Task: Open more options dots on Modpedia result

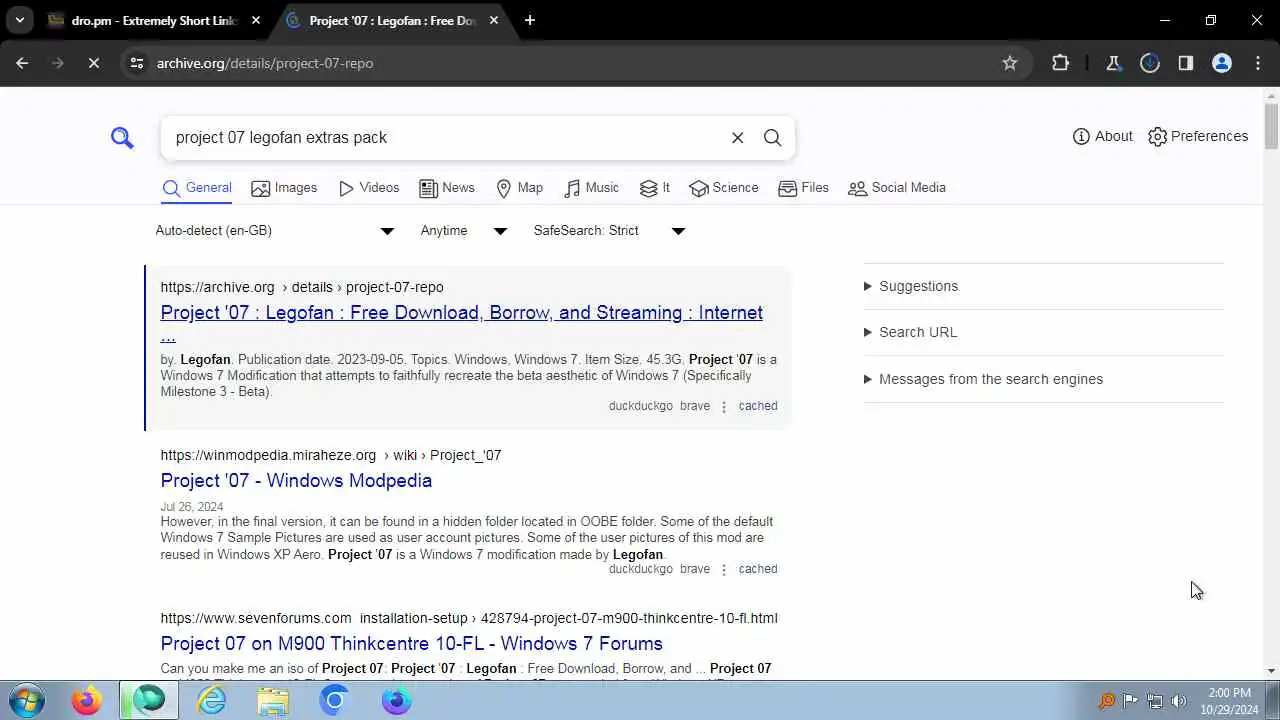Action: 724,569
